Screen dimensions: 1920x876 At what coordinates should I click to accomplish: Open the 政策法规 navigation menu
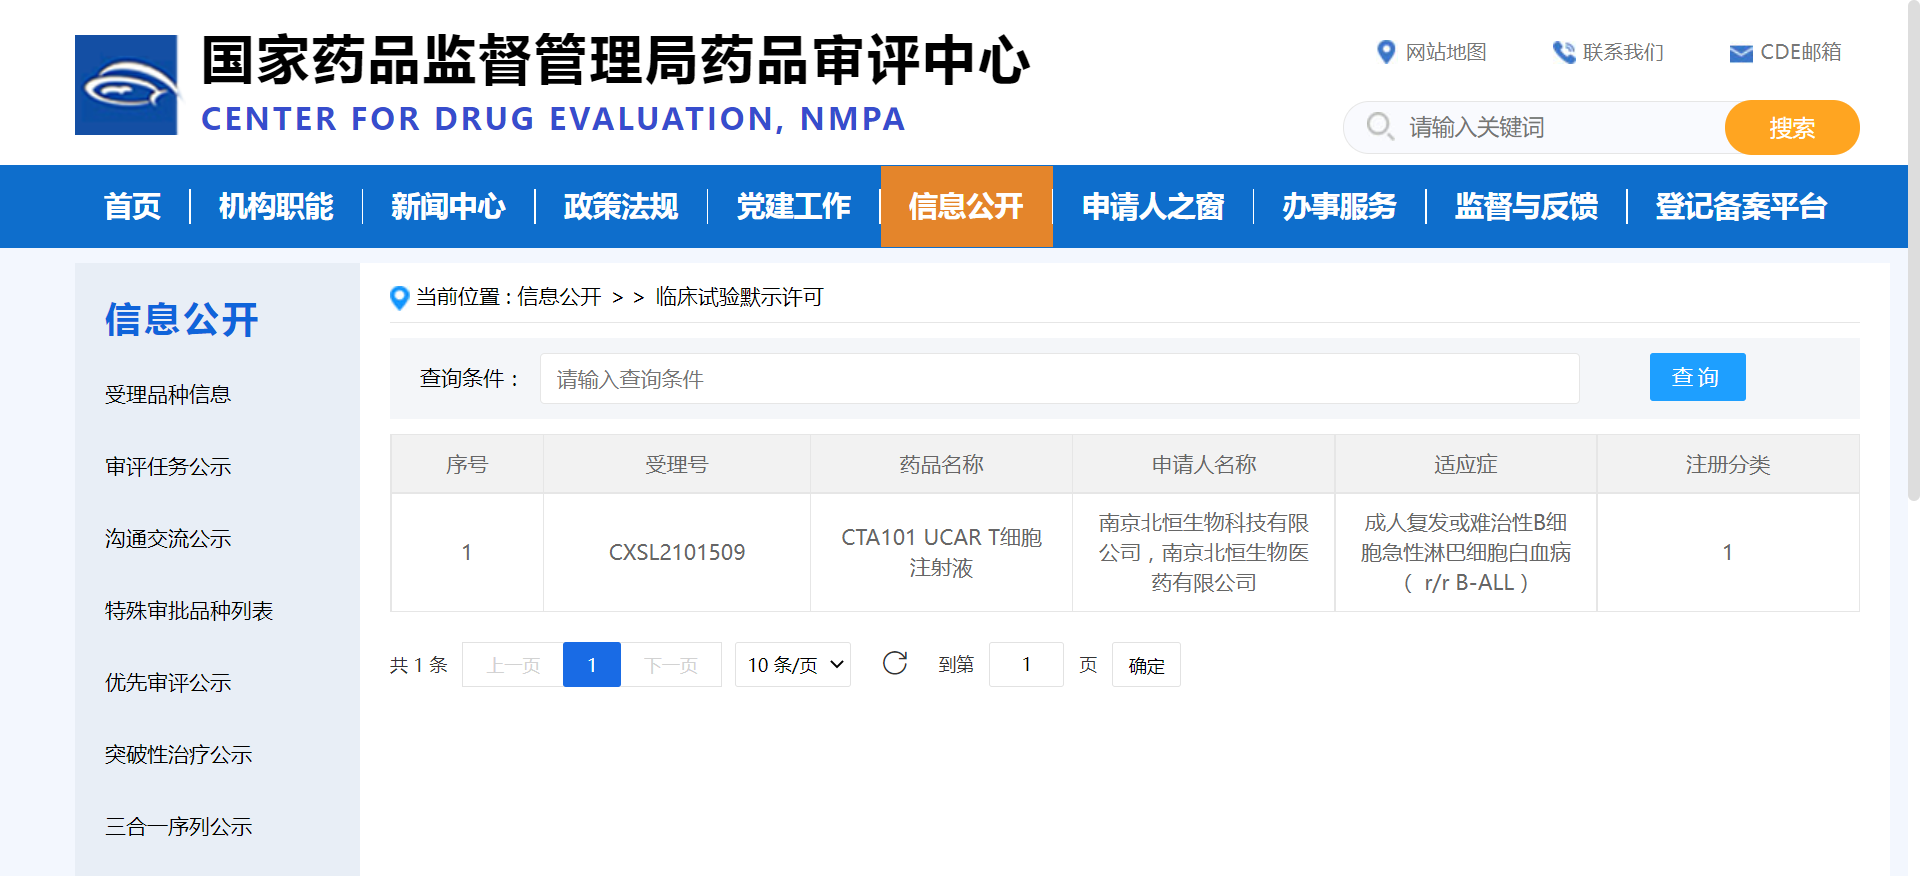[x=621, y=207]
